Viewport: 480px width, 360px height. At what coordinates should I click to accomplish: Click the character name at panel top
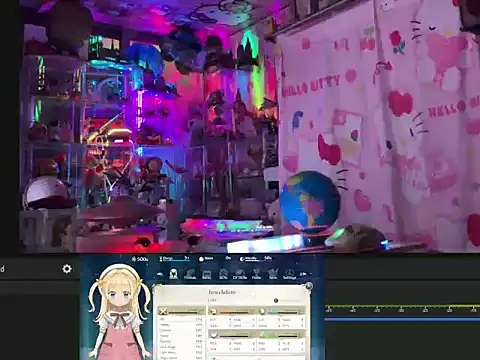[222, 292]
